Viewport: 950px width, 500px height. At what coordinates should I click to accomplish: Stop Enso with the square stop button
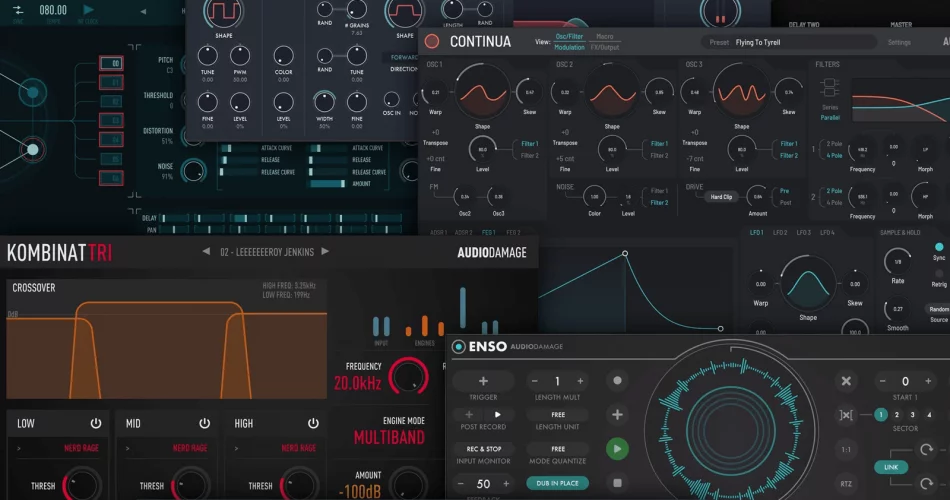click(x=617, y=483)
